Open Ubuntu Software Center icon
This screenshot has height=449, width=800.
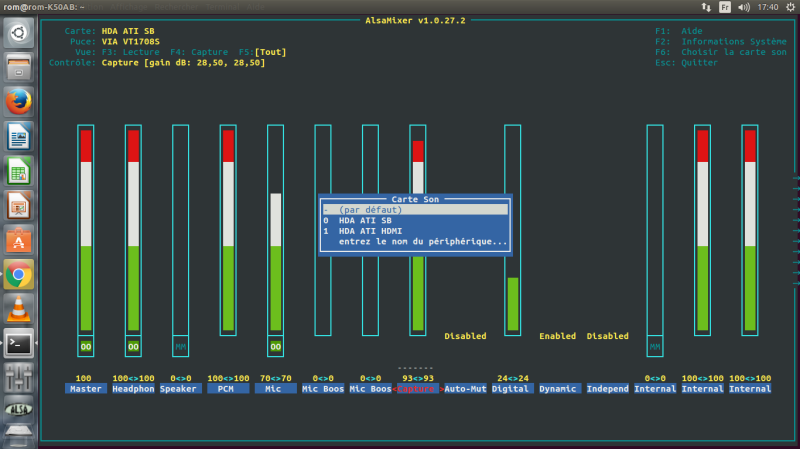[18, 240]
